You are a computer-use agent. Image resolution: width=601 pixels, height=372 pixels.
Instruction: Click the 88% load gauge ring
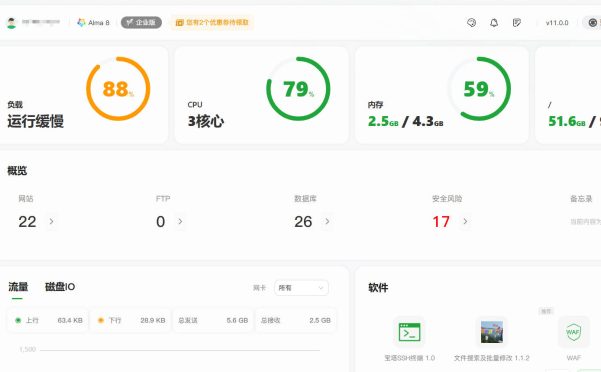pyautogui.click(x=118, y=89)
